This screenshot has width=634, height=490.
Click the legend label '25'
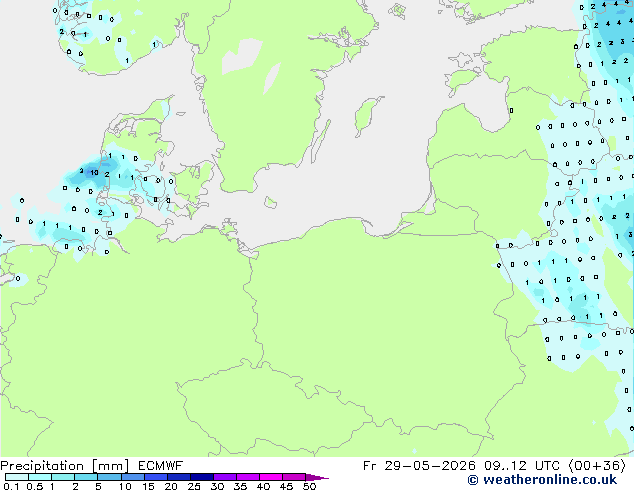194,486
